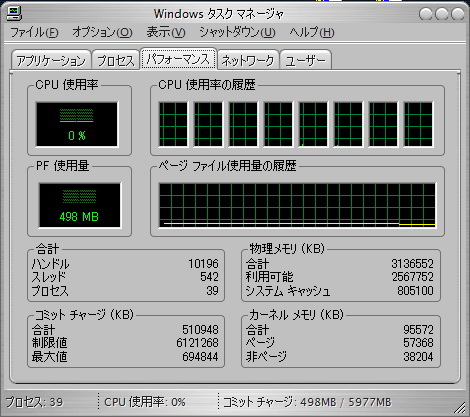470x417 pixels.
Task: Switch to the ネットワーク tab
Action: pyautogui.click(x=248, y=60)
